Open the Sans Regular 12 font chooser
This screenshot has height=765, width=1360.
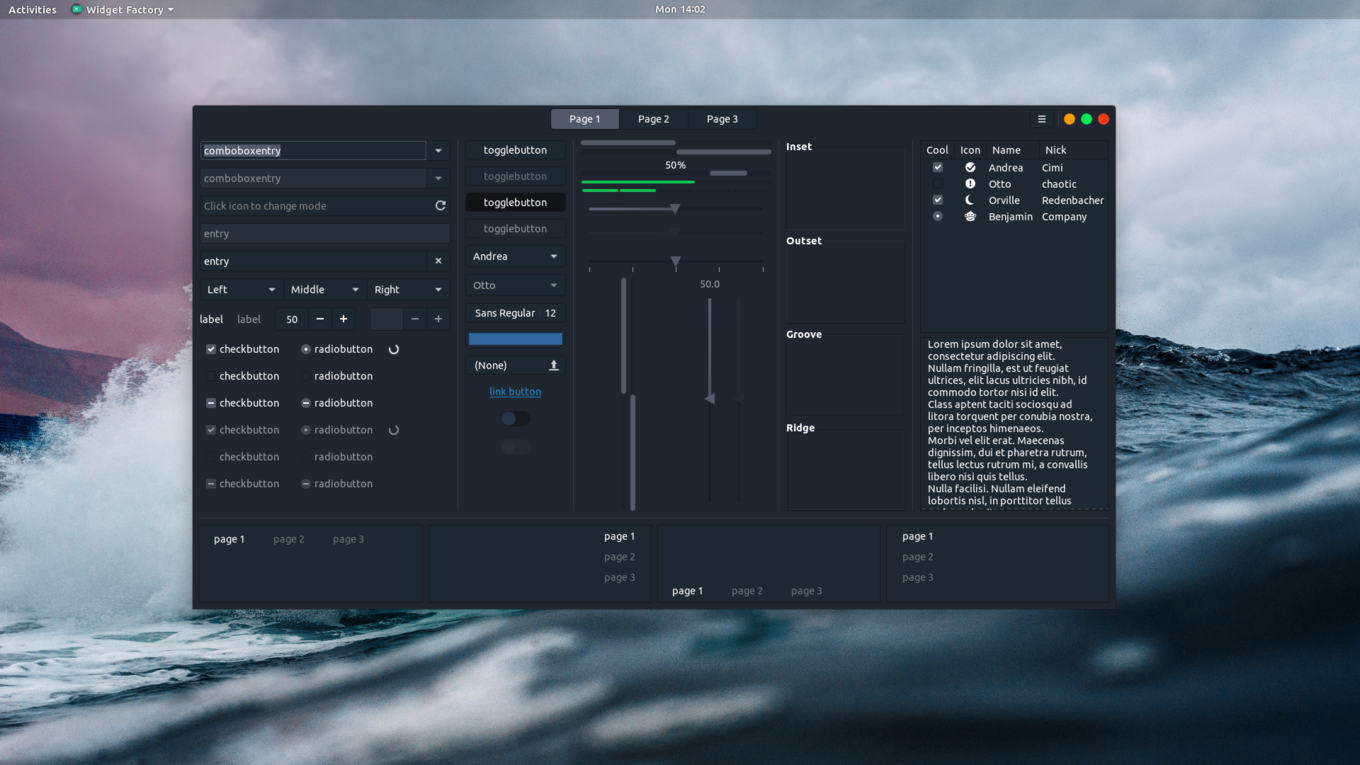(x=515, y=313)
